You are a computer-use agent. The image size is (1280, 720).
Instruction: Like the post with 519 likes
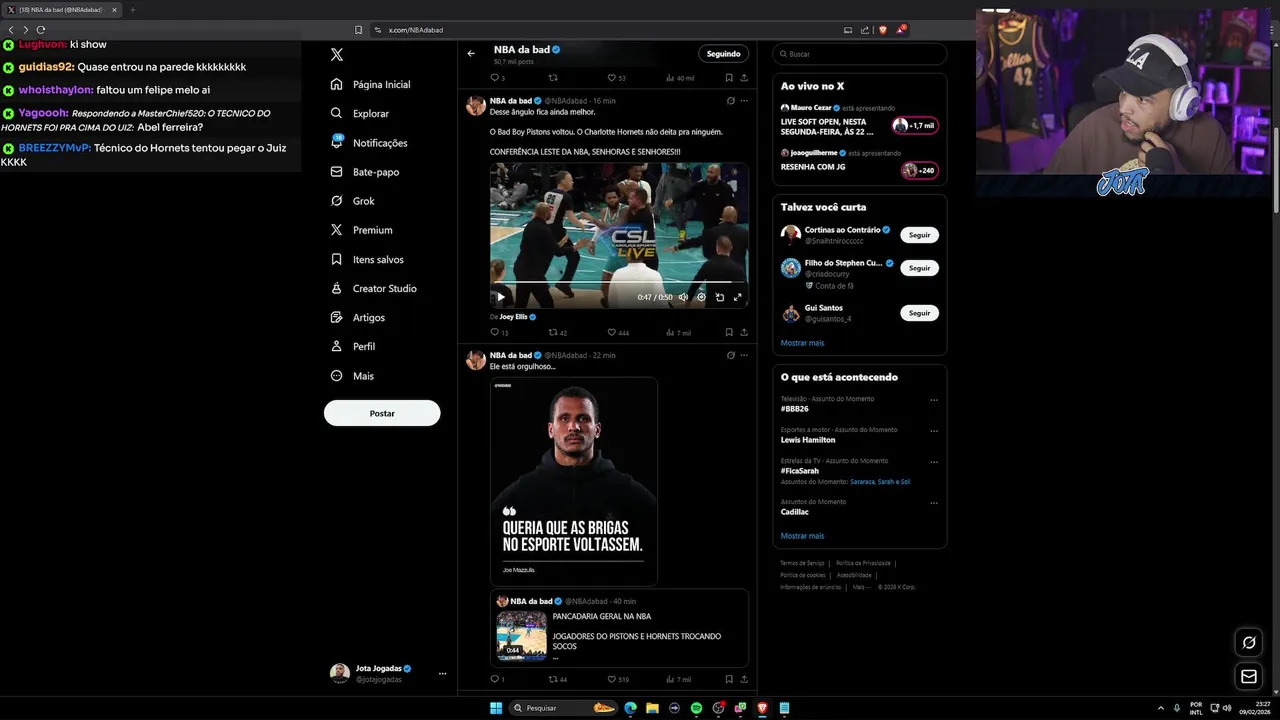click(x=618, y=679)
